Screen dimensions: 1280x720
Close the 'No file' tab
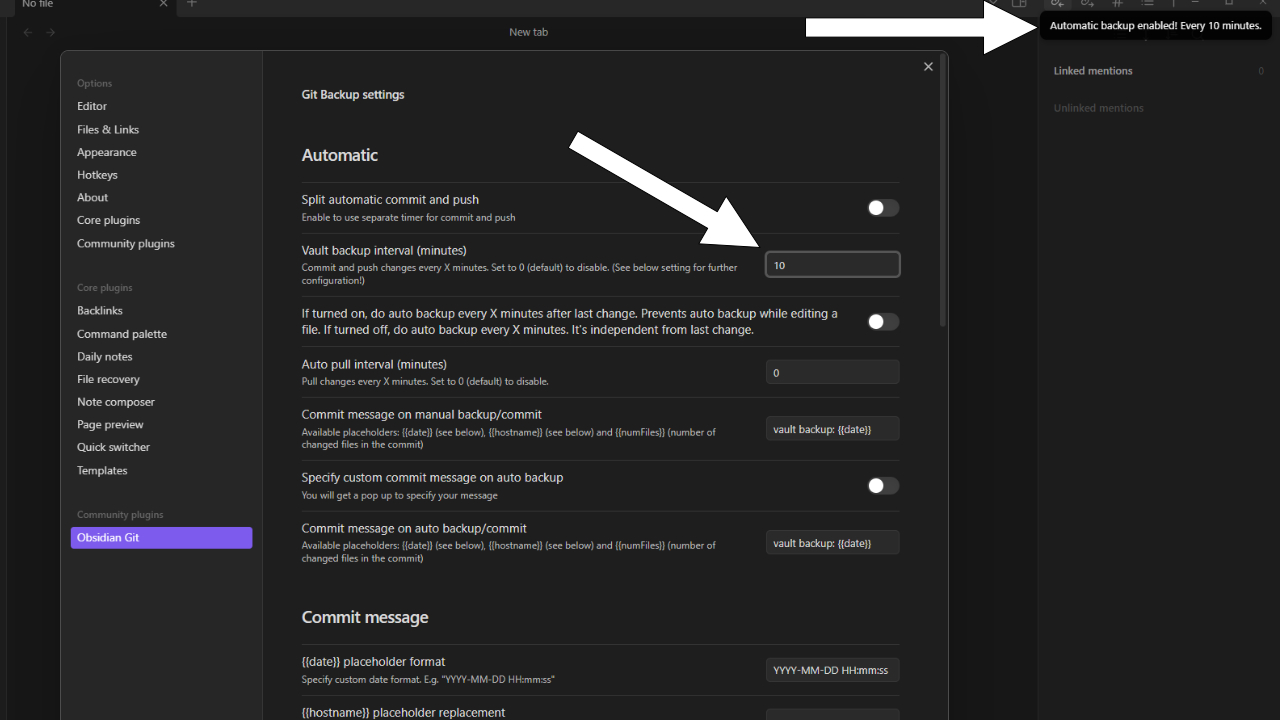tap(164, 4)
